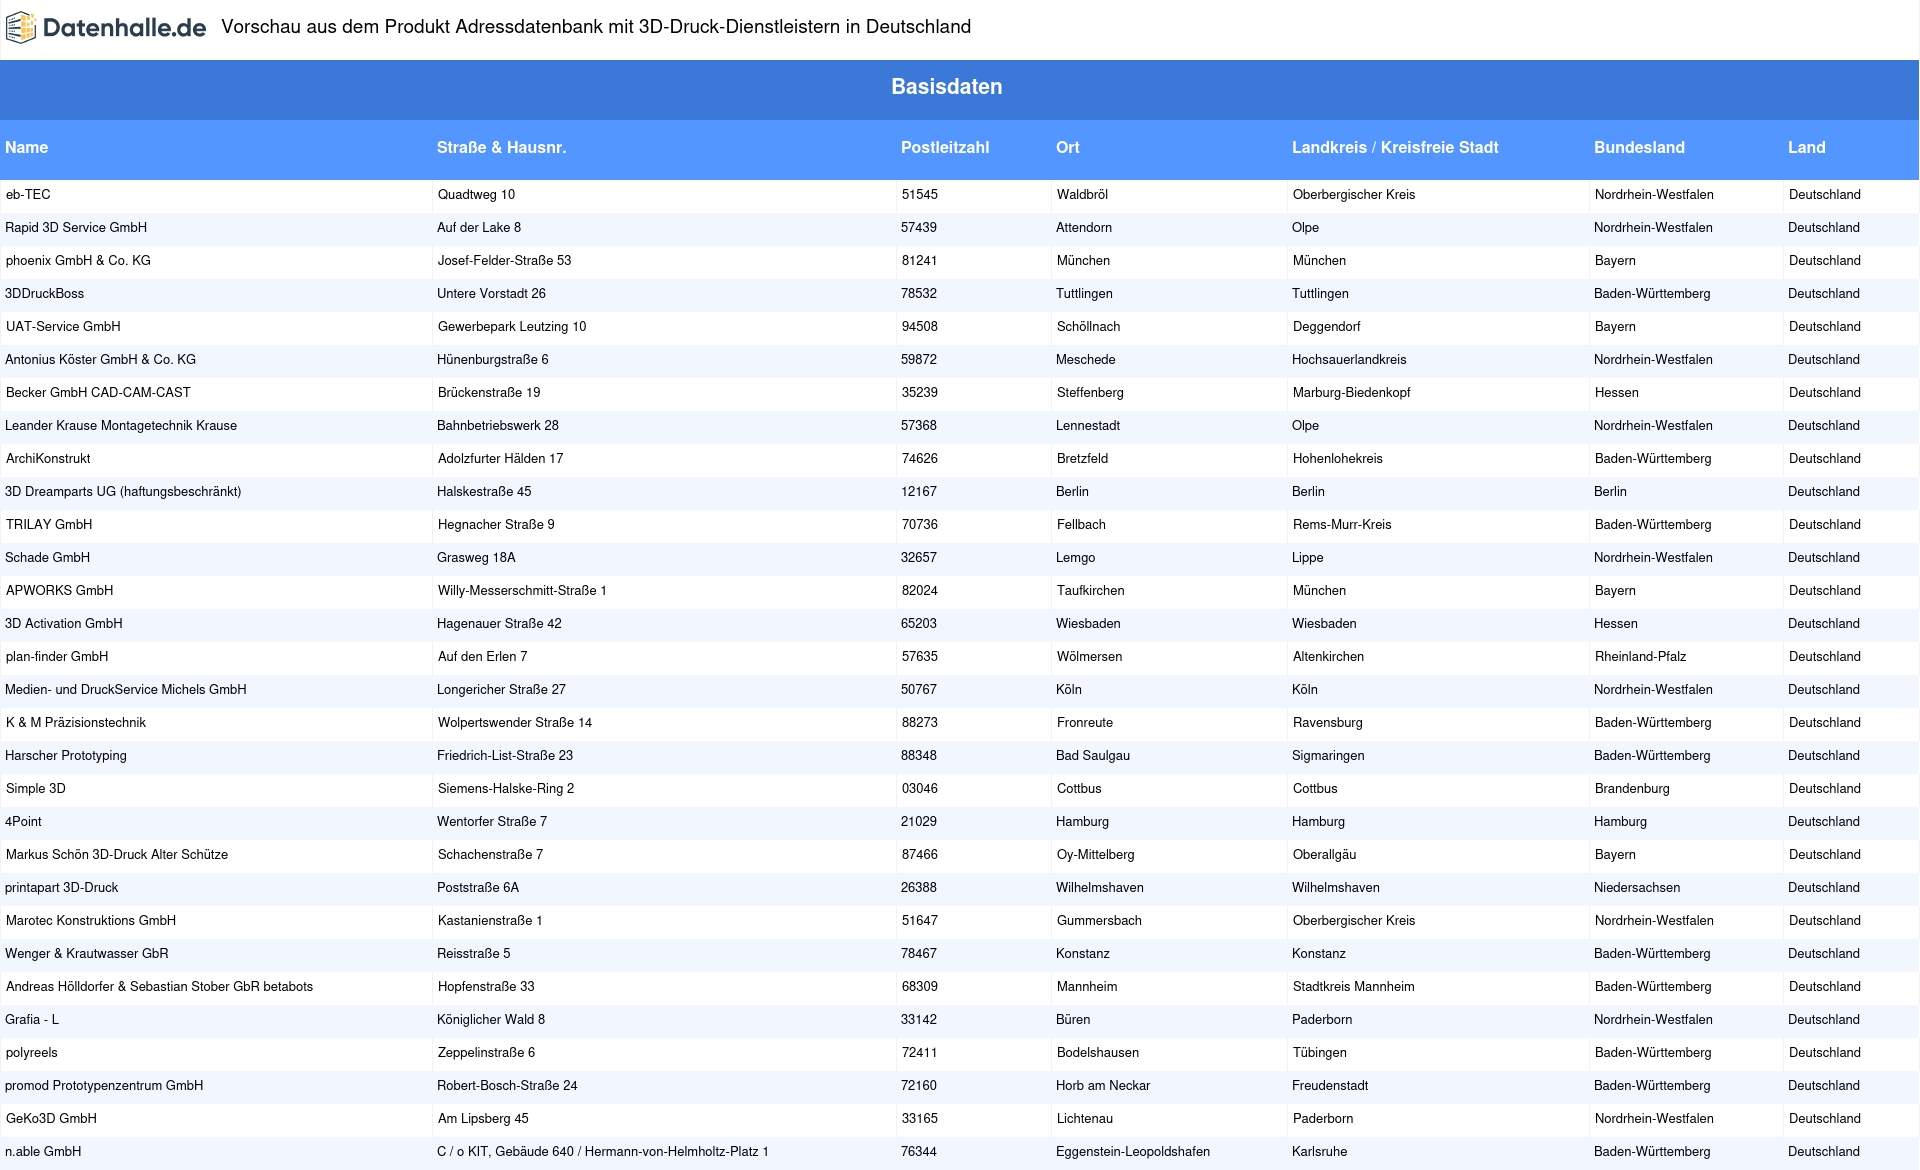Click Deutschland in the eb-TEC row
Screen dimensions: 1920x1170
1825,195
